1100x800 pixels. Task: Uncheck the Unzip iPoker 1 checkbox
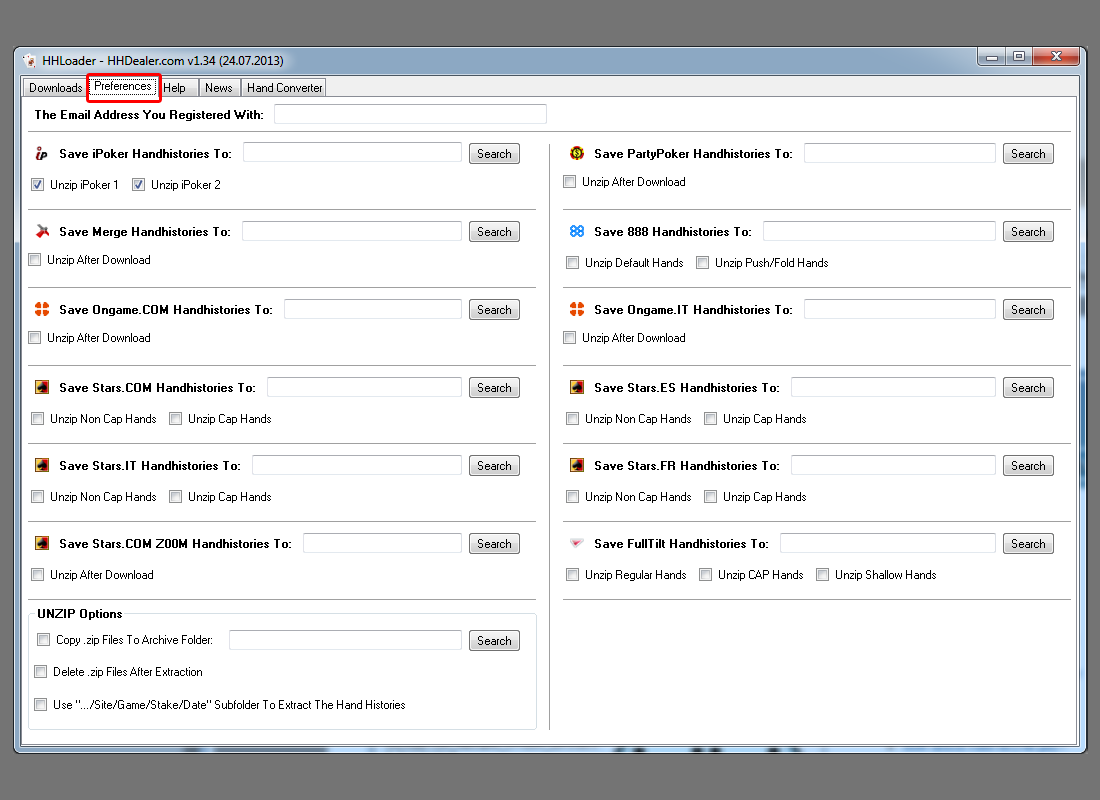[x=38, y=185]
